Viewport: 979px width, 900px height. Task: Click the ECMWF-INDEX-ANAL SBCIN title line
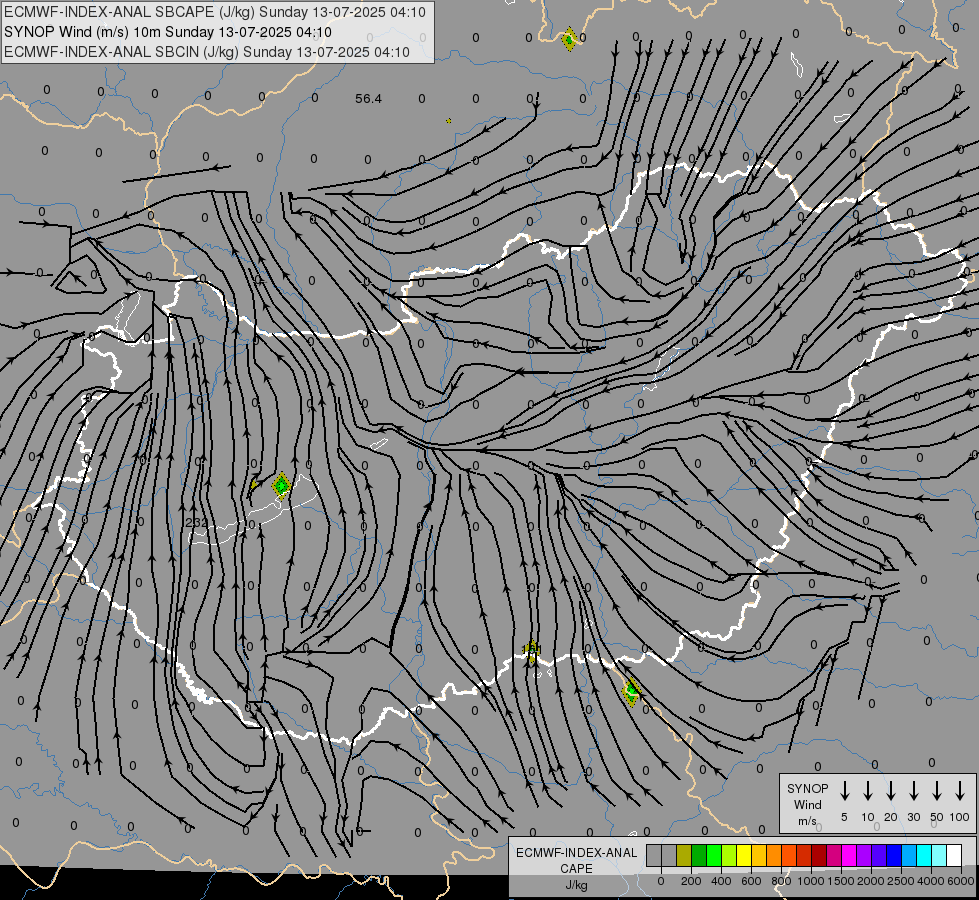pyautogui.click(x=207, y=52)
